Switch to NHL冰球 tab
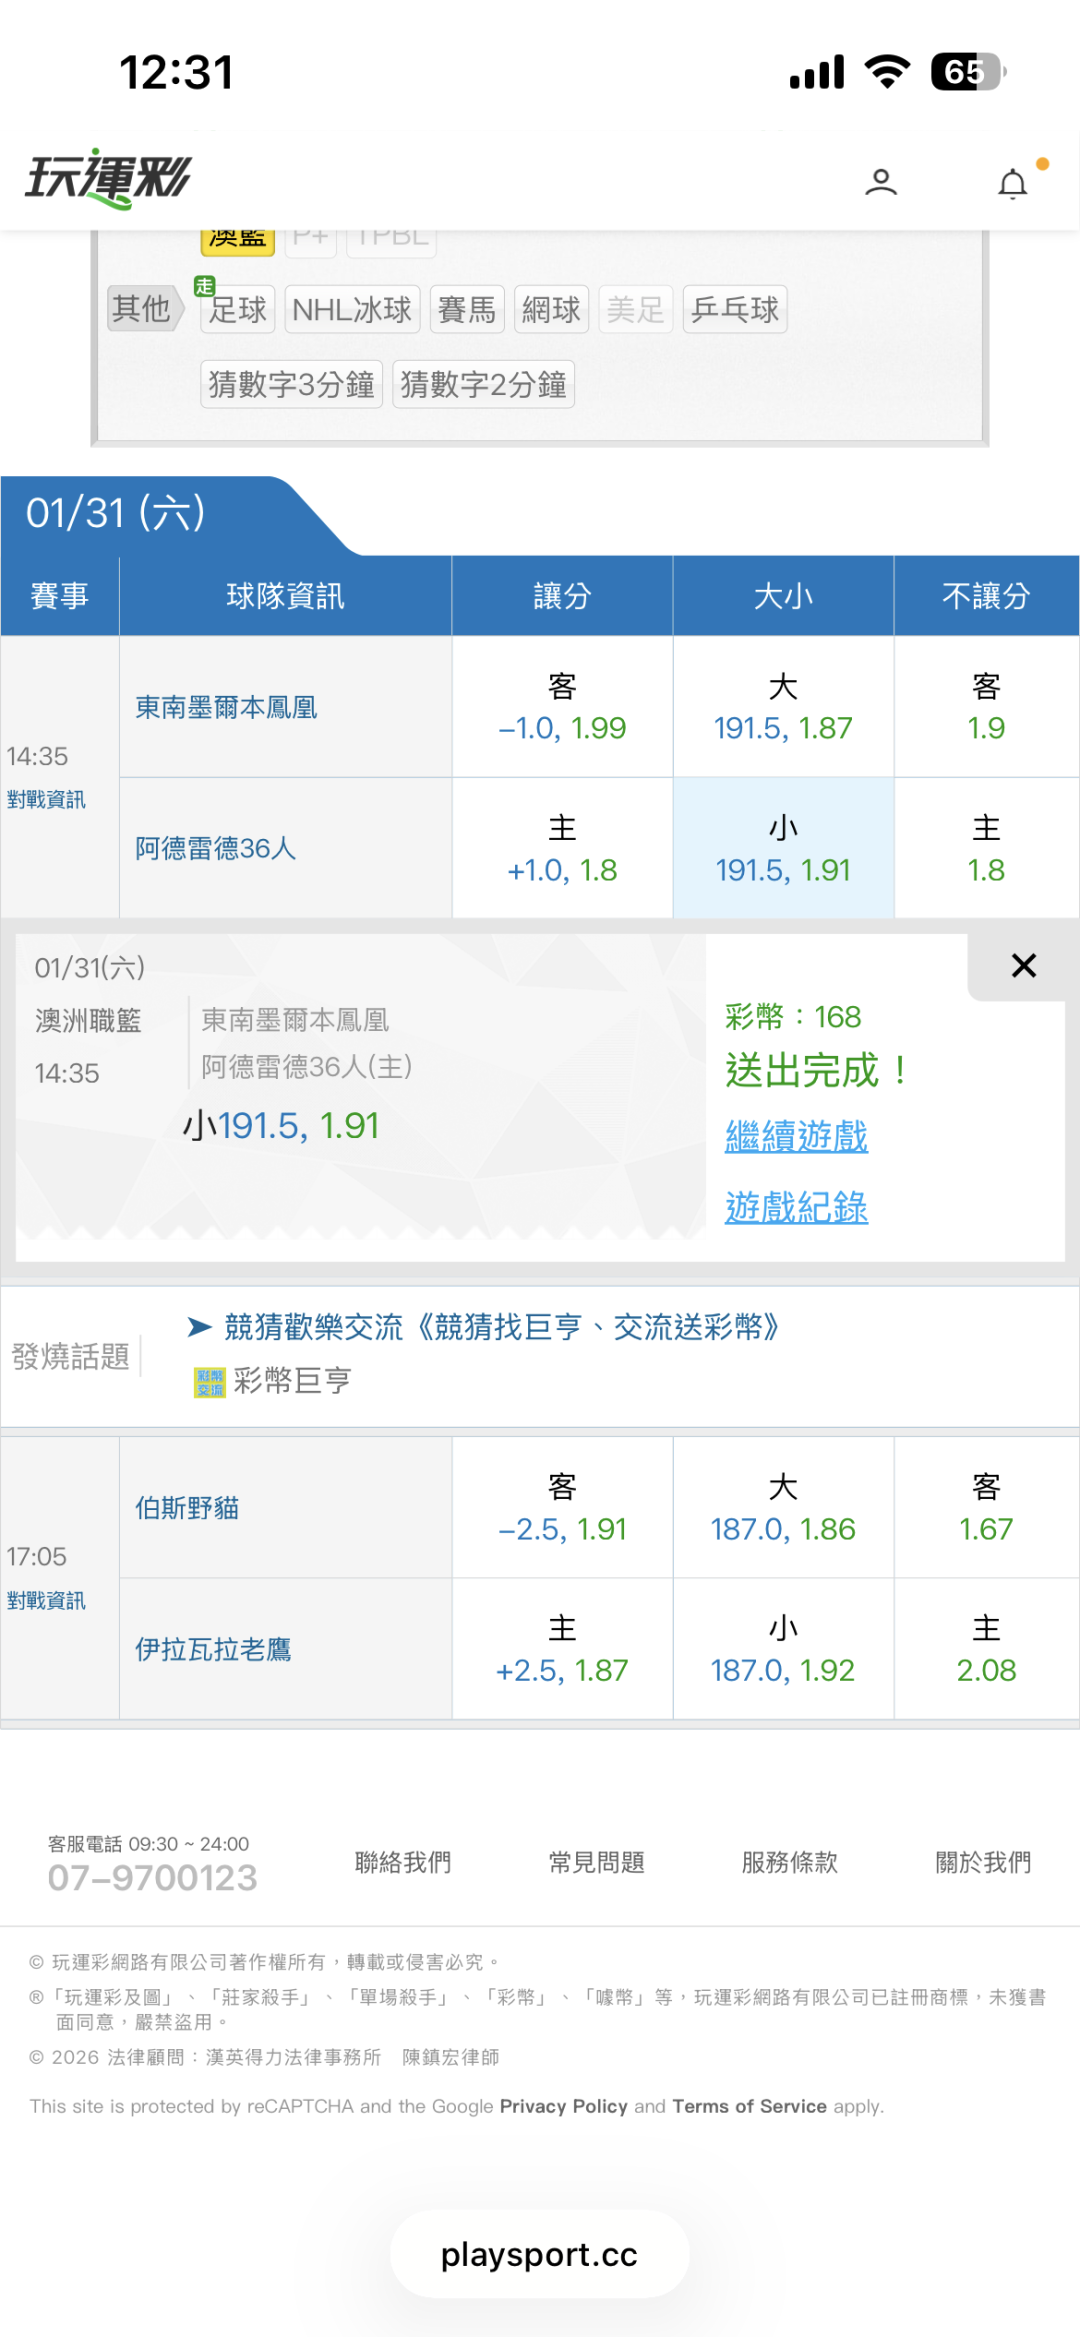 352,310
